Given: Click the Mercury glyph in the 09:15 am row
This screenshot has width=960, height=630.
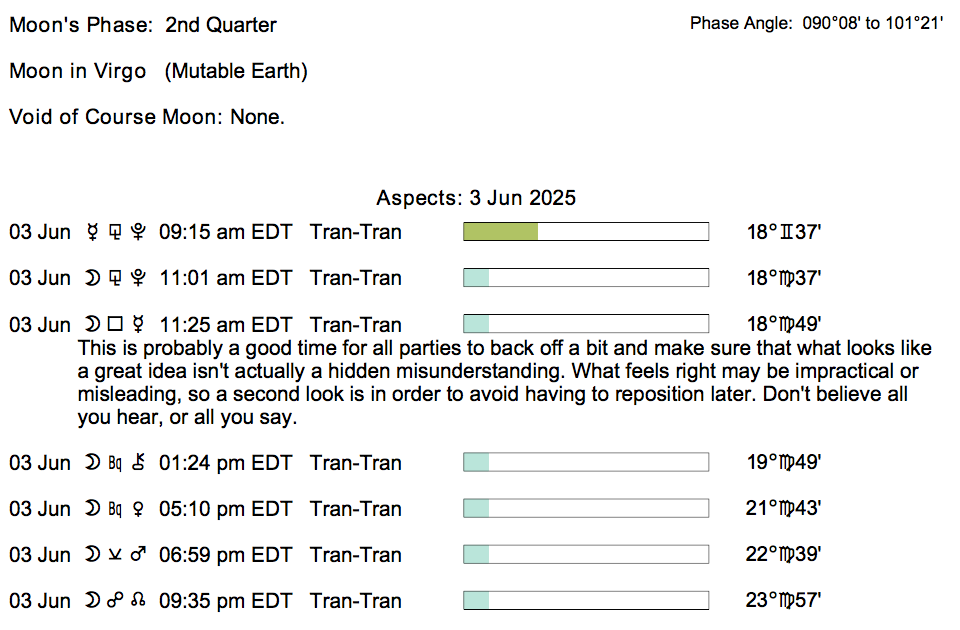Looking at the screenshot, I should [92, 233].
